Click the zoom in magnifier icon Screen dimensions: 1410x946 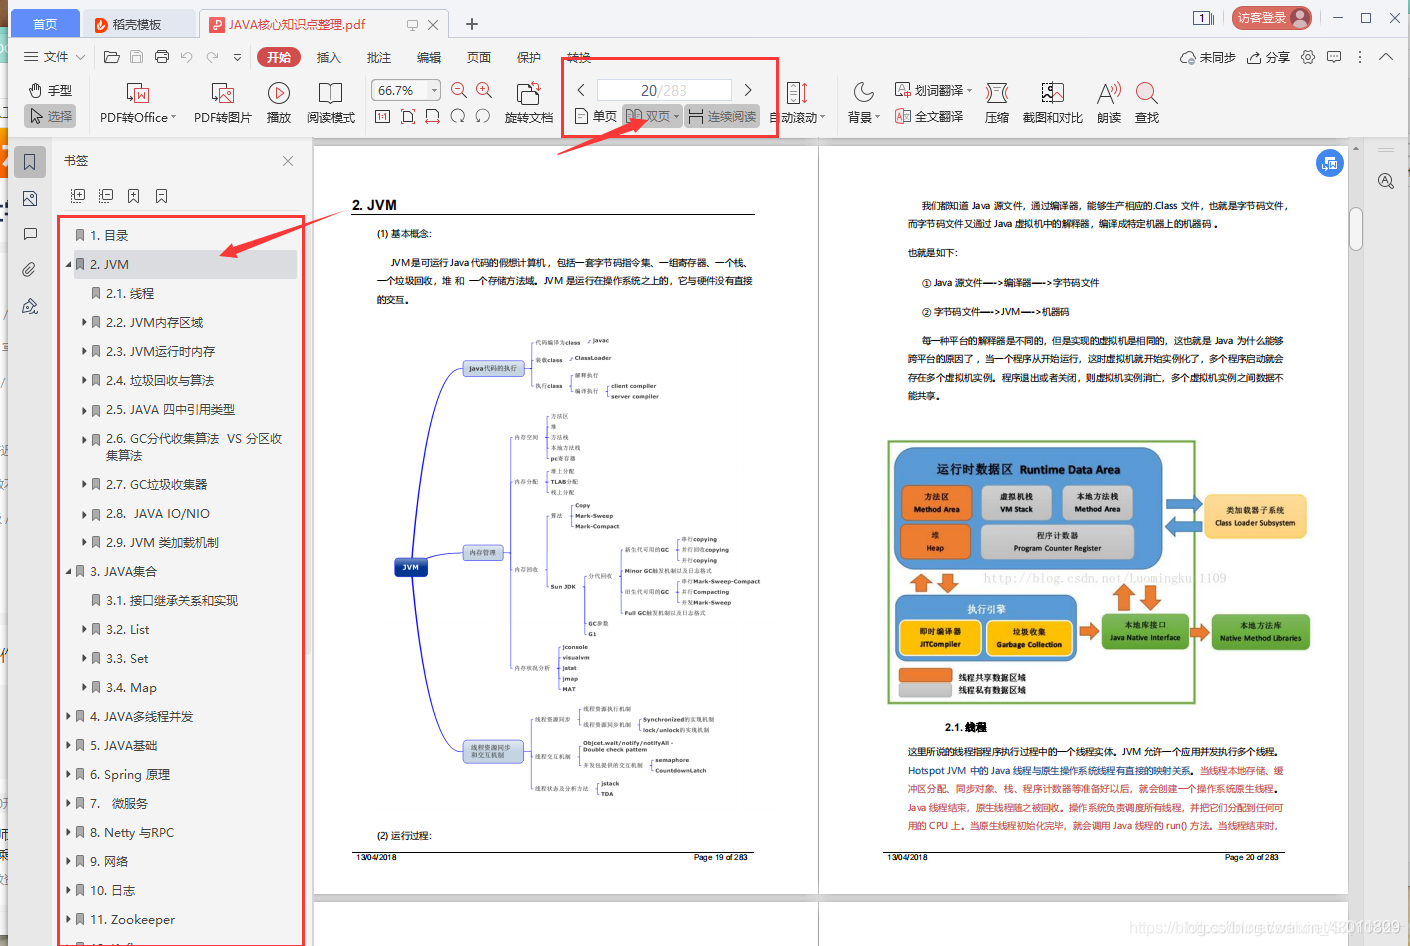click(x=484, y=90)
